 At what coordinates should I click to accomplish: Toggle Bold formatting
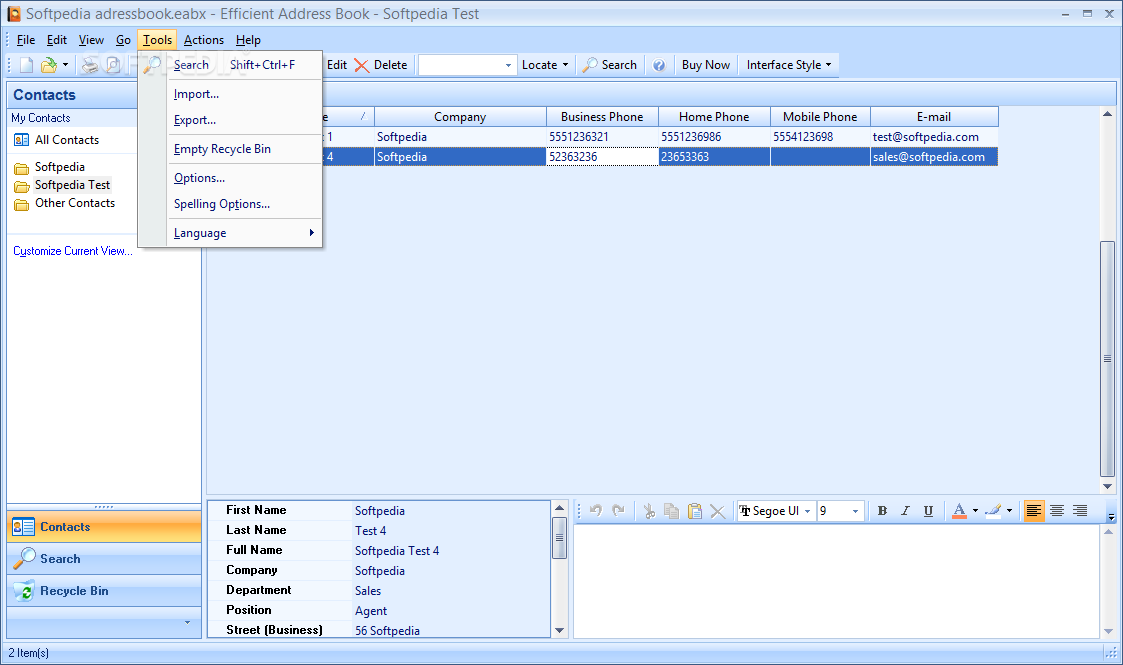pos(882,511)
